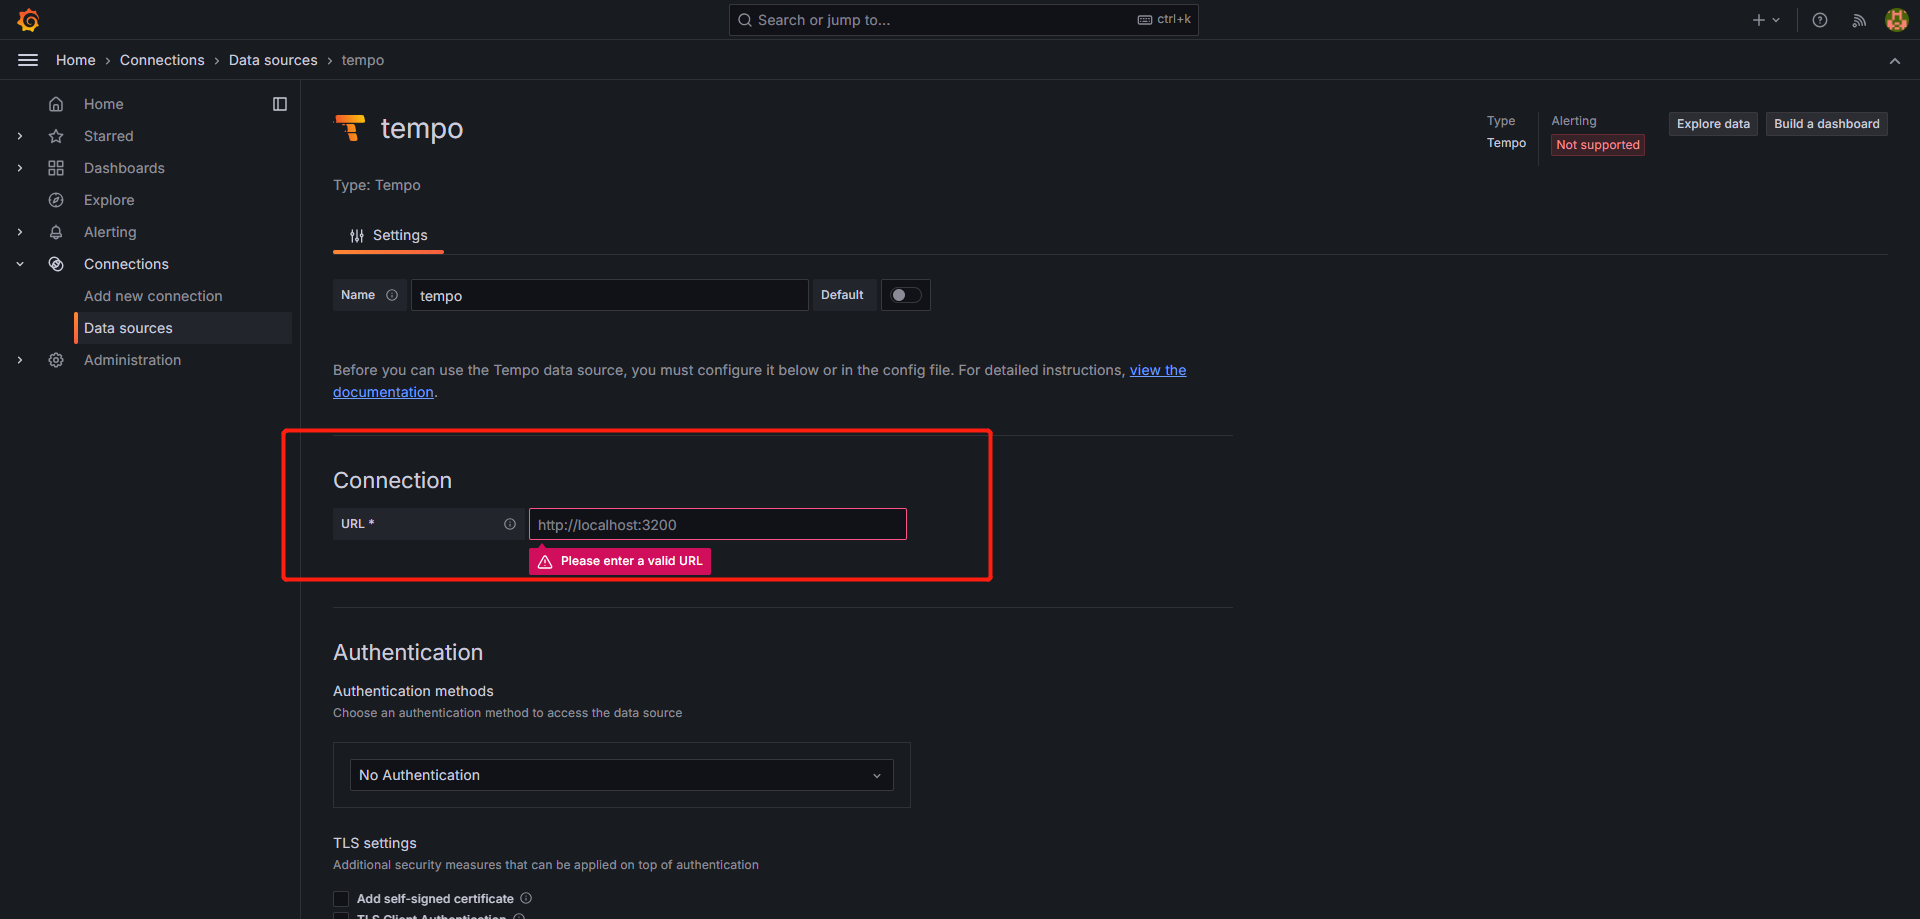Select the Settings tab
Image resolution: width=1920 pixels, height=919 pixels.
pyautogui.click(x=388, y=236)
